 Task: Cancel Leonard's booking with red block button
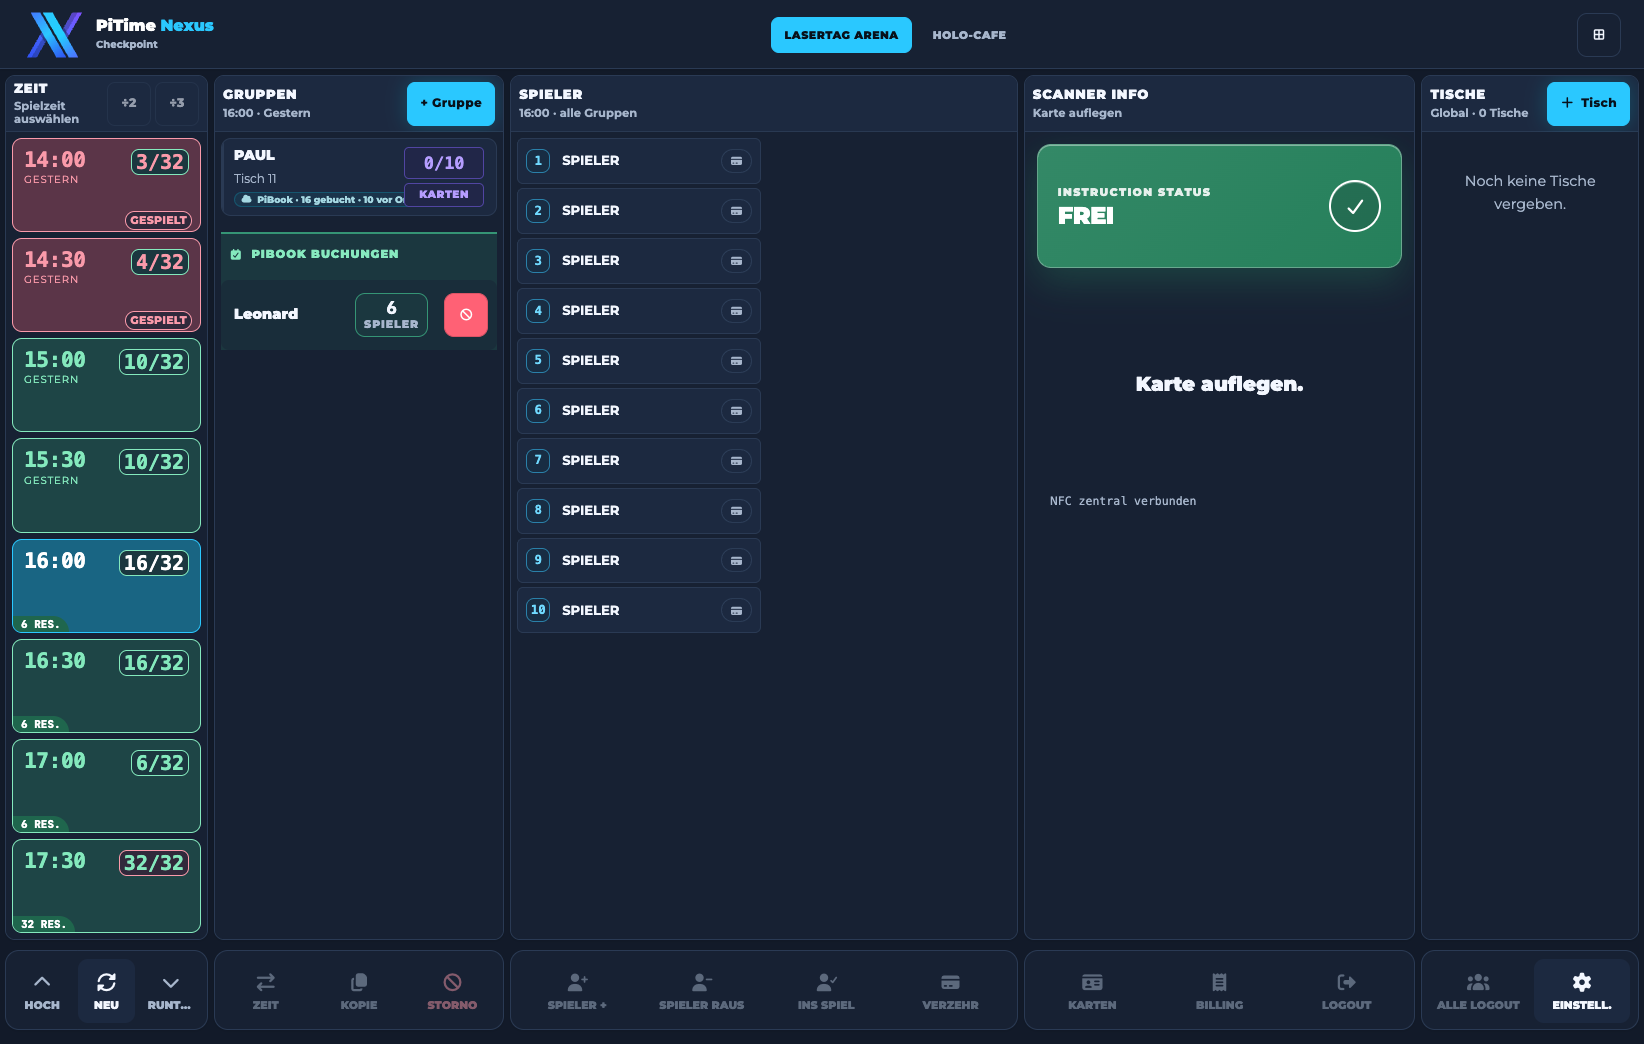click(466, 315)
